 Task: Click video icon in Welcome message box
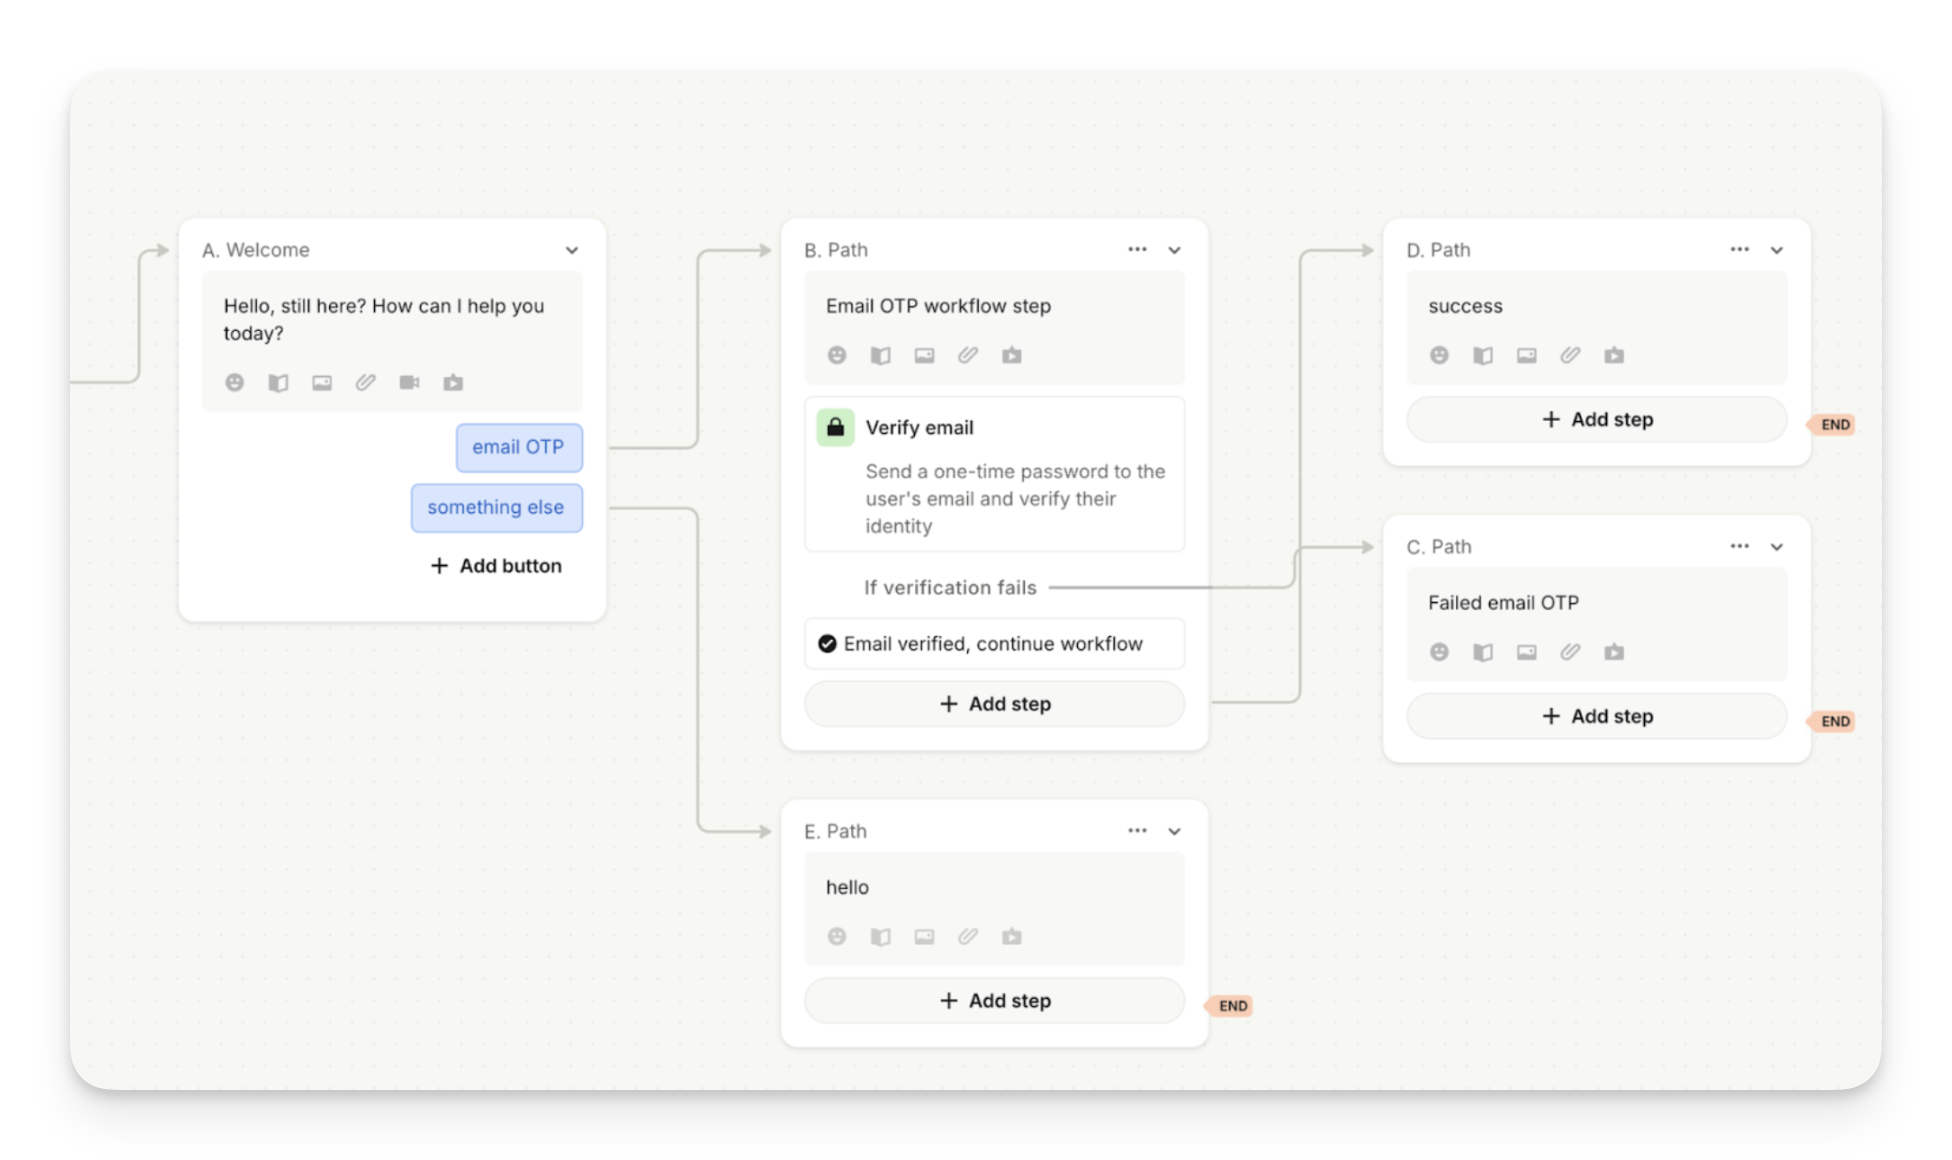pos(409,382)
